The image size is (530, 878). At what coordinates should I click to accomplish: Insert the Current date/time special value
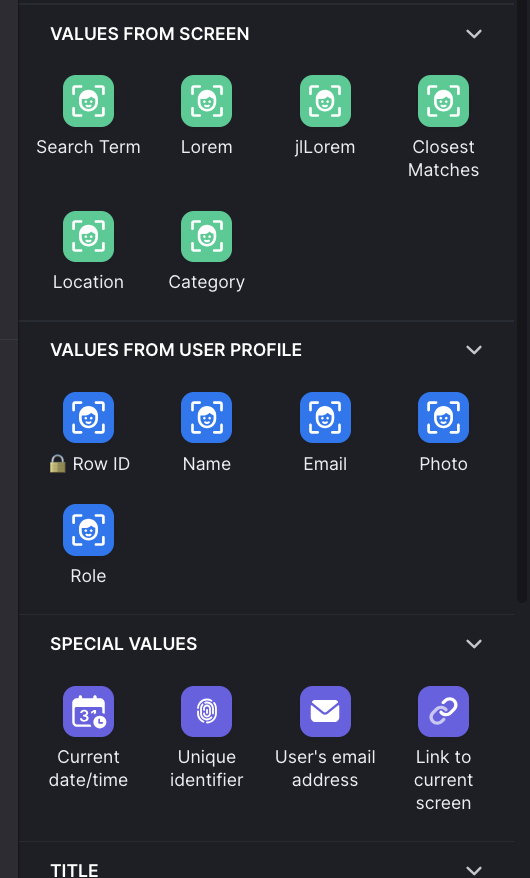tap(88, 711)
